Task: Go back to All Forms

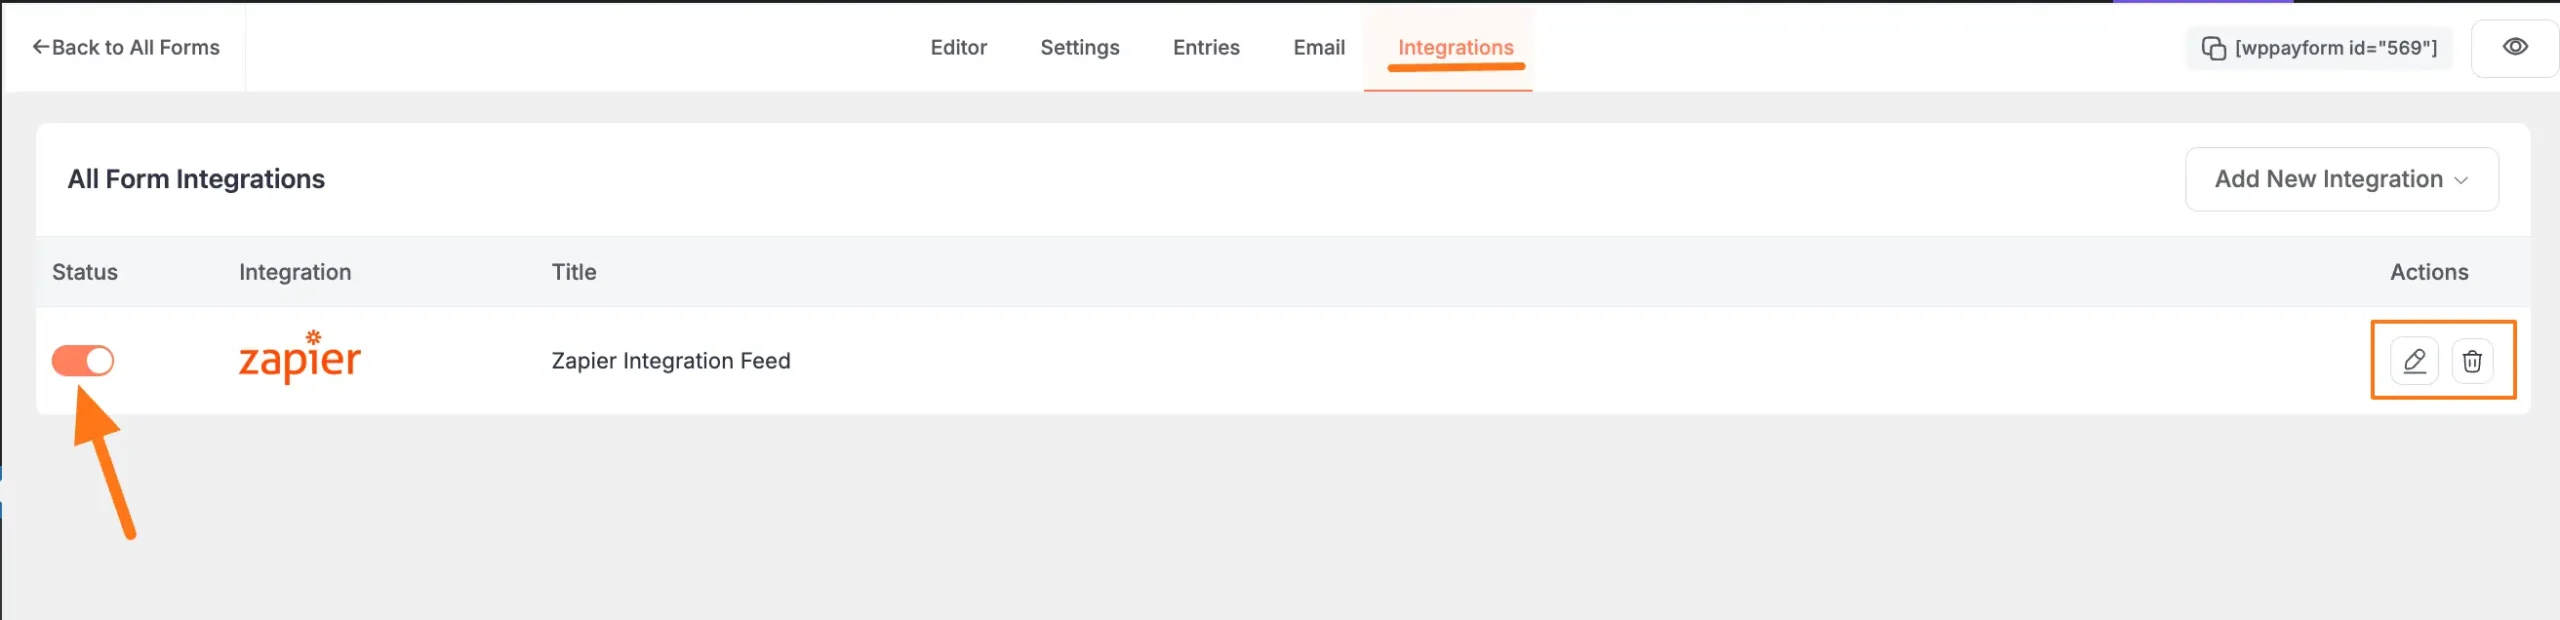Action: tap(126, 47)
